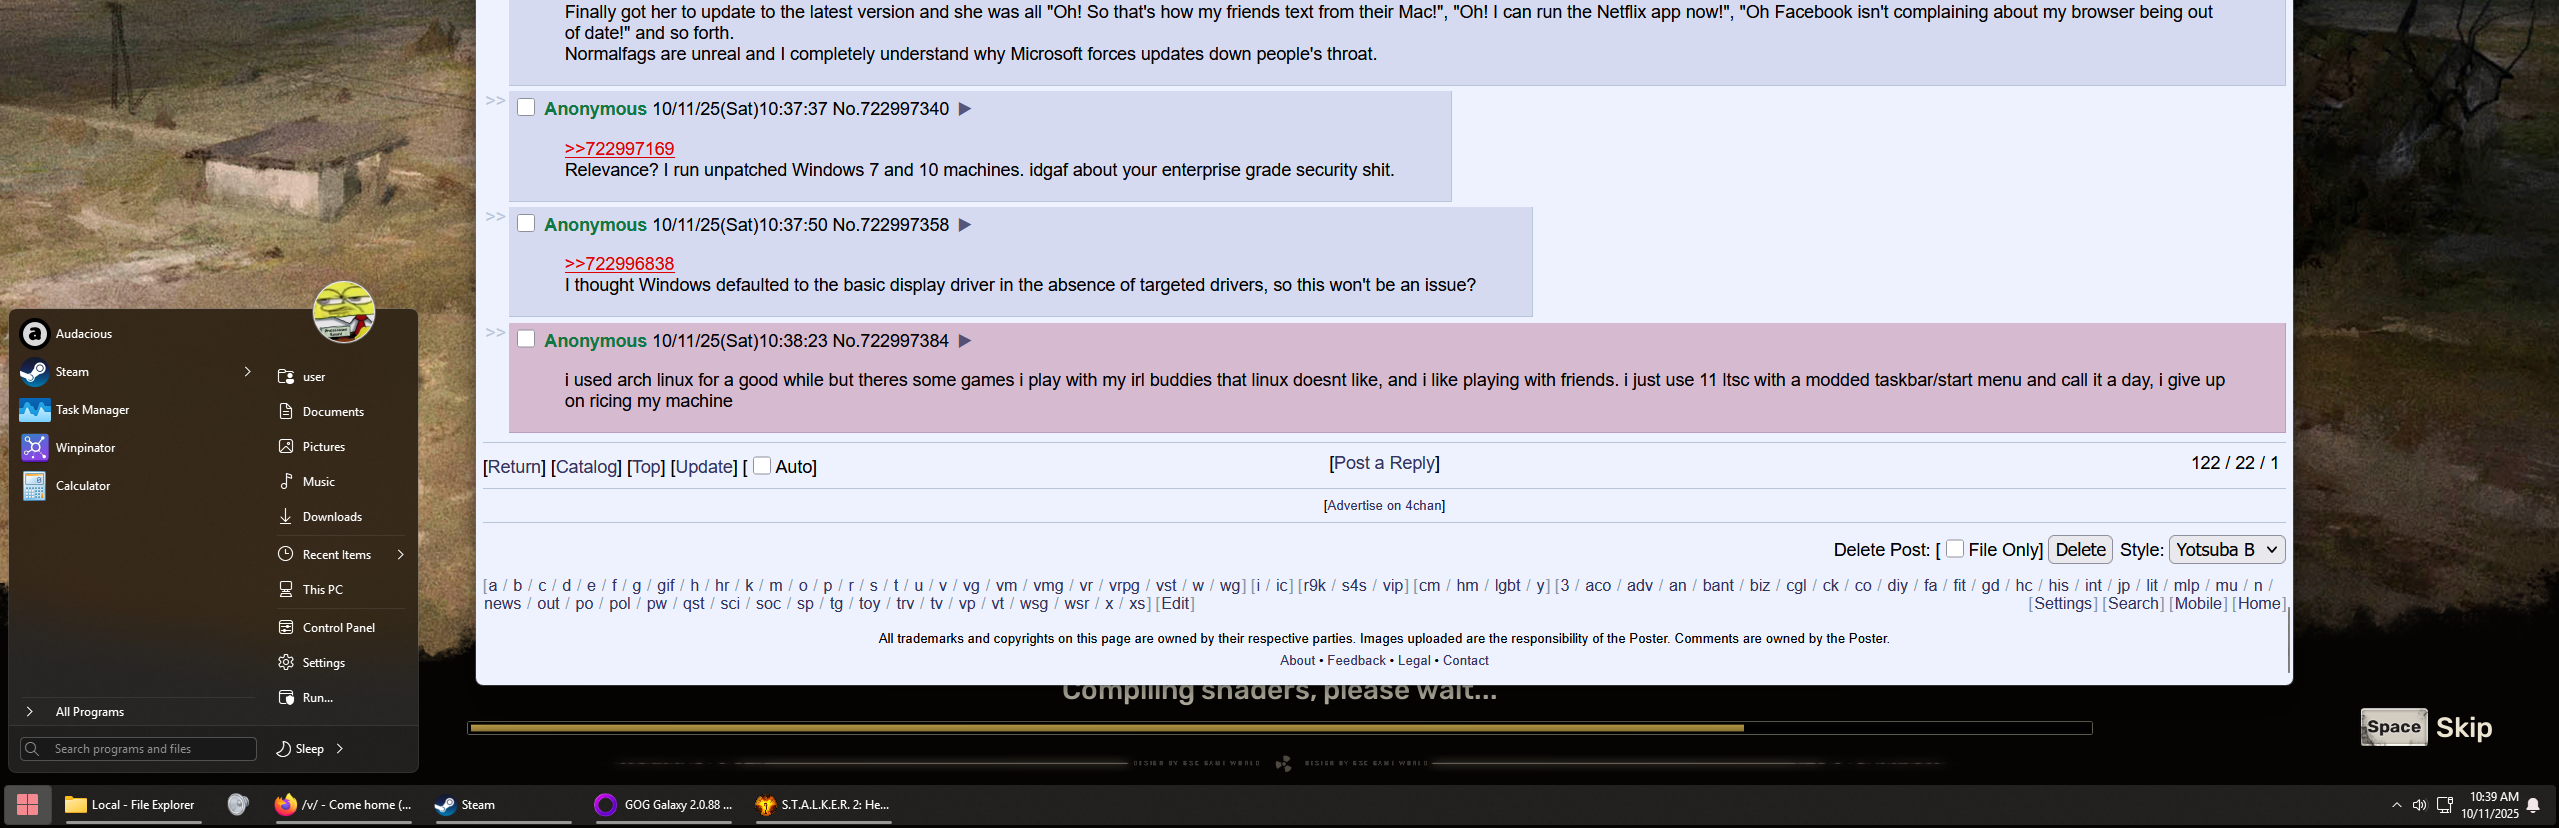Show hidden system tray icons
The width and height of the screenshot is (2559, 828).
2396,805
